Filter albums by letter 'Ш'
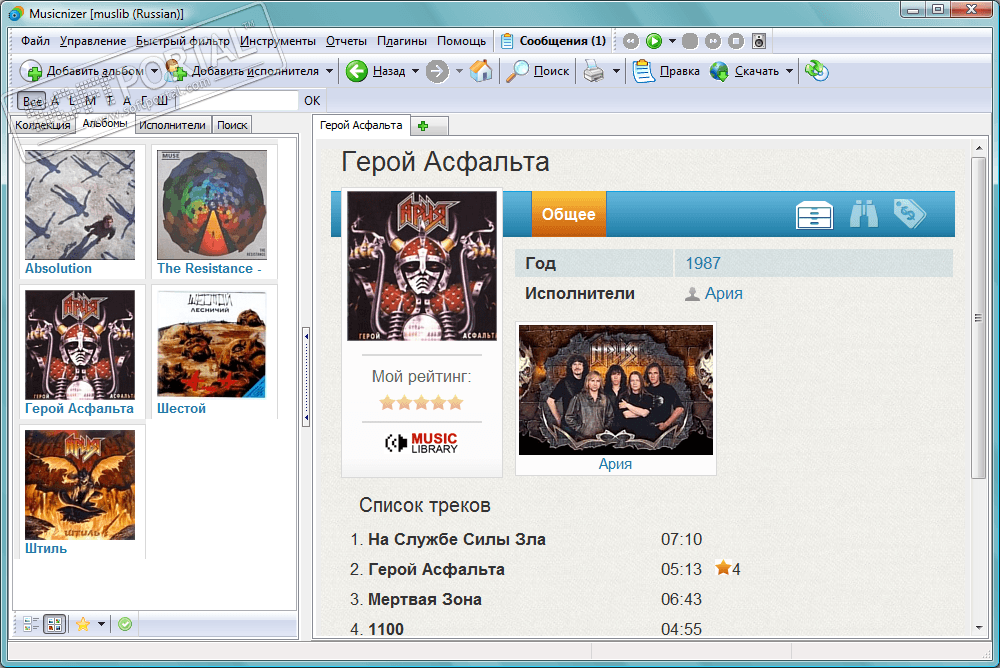Image resolution: width=1000 pixels, height=668 pixels. pos(163,101)
